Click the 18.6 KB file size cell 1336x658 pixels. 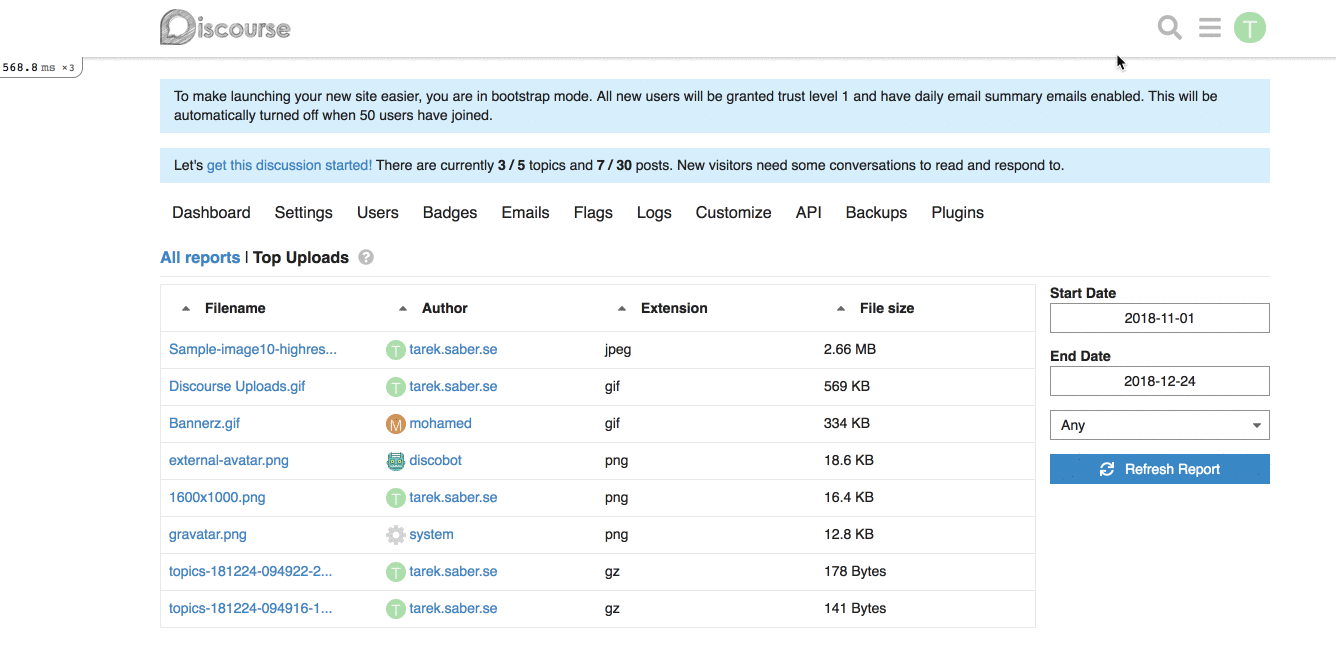(849, 460)
